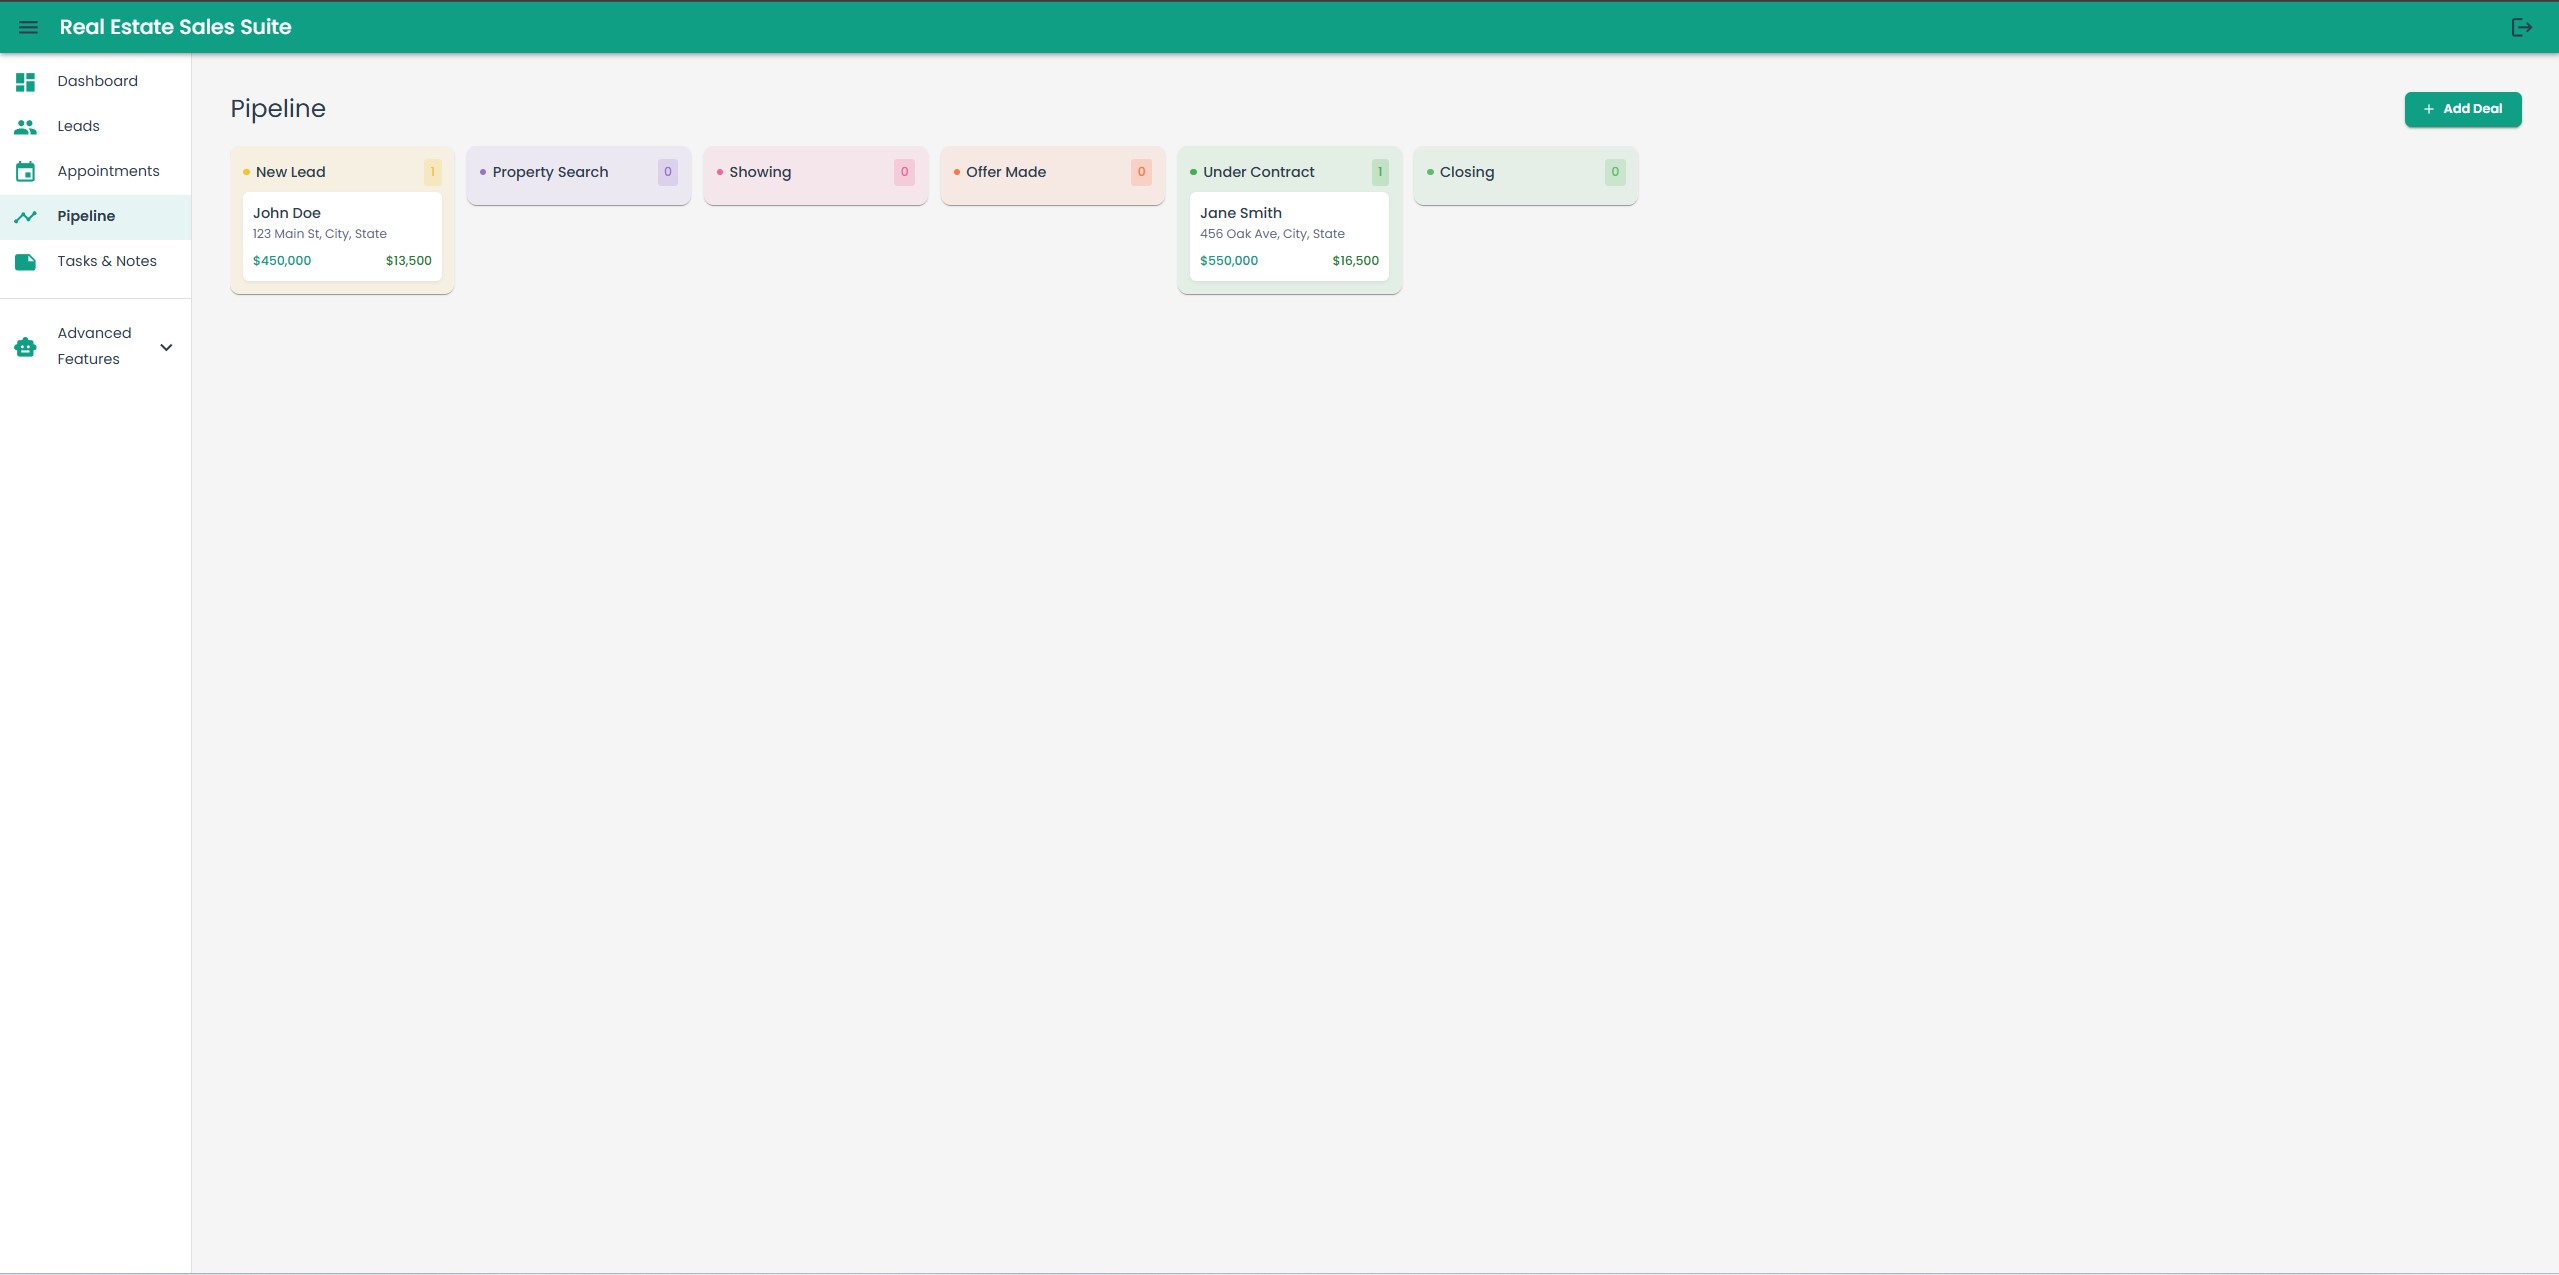Click the Real Estate Sales Suite title
The width and height of the screenshot is (2559, 1275).
tap(175, 27)
